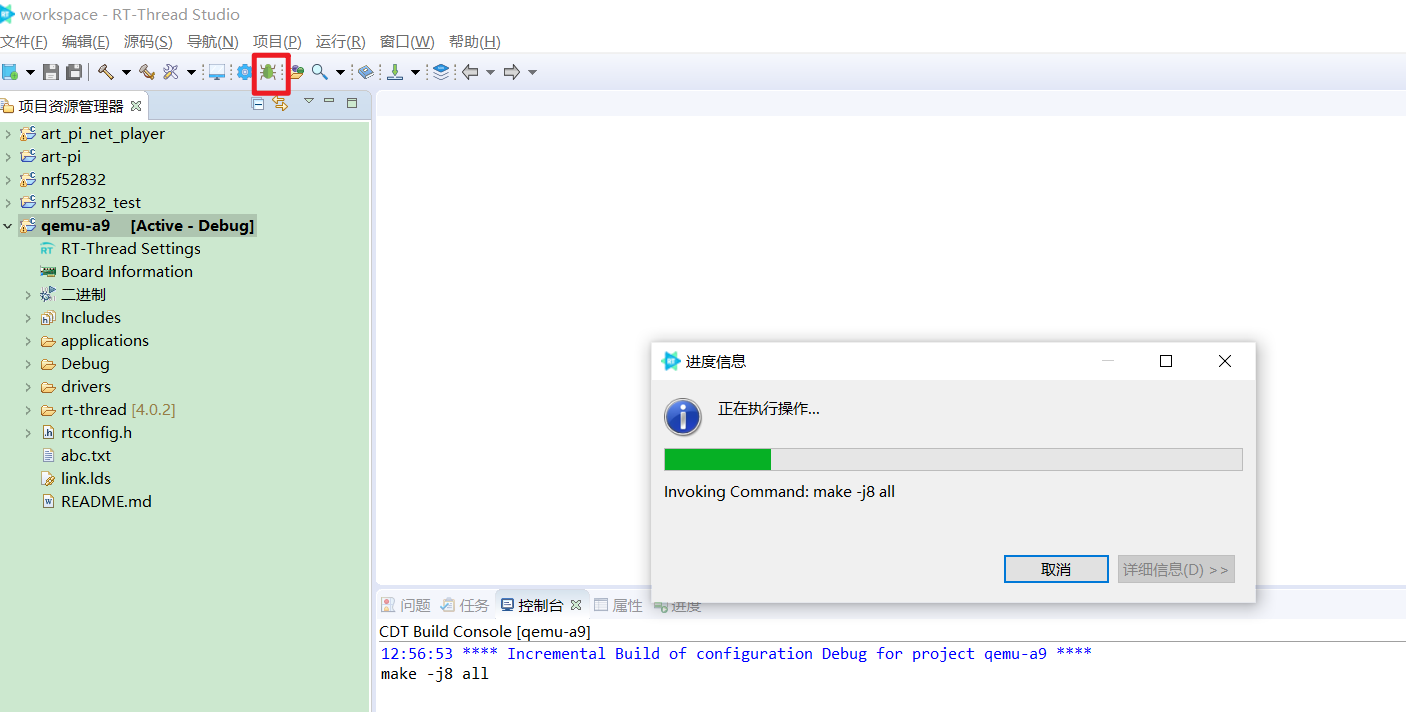Click the SDK Manager layers icon

coord(442,71)
